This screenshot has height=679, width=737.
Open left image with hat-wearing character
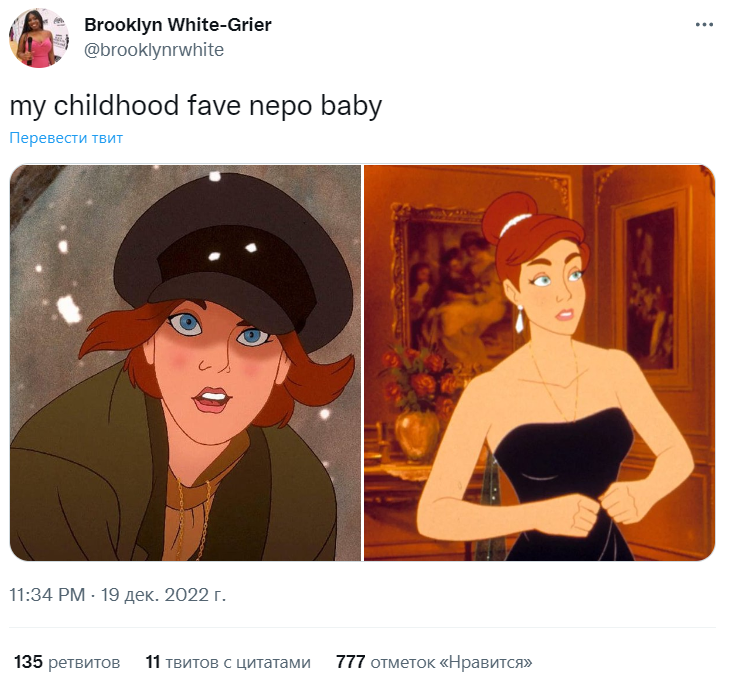pyautogui.click(x=186, y=362)
